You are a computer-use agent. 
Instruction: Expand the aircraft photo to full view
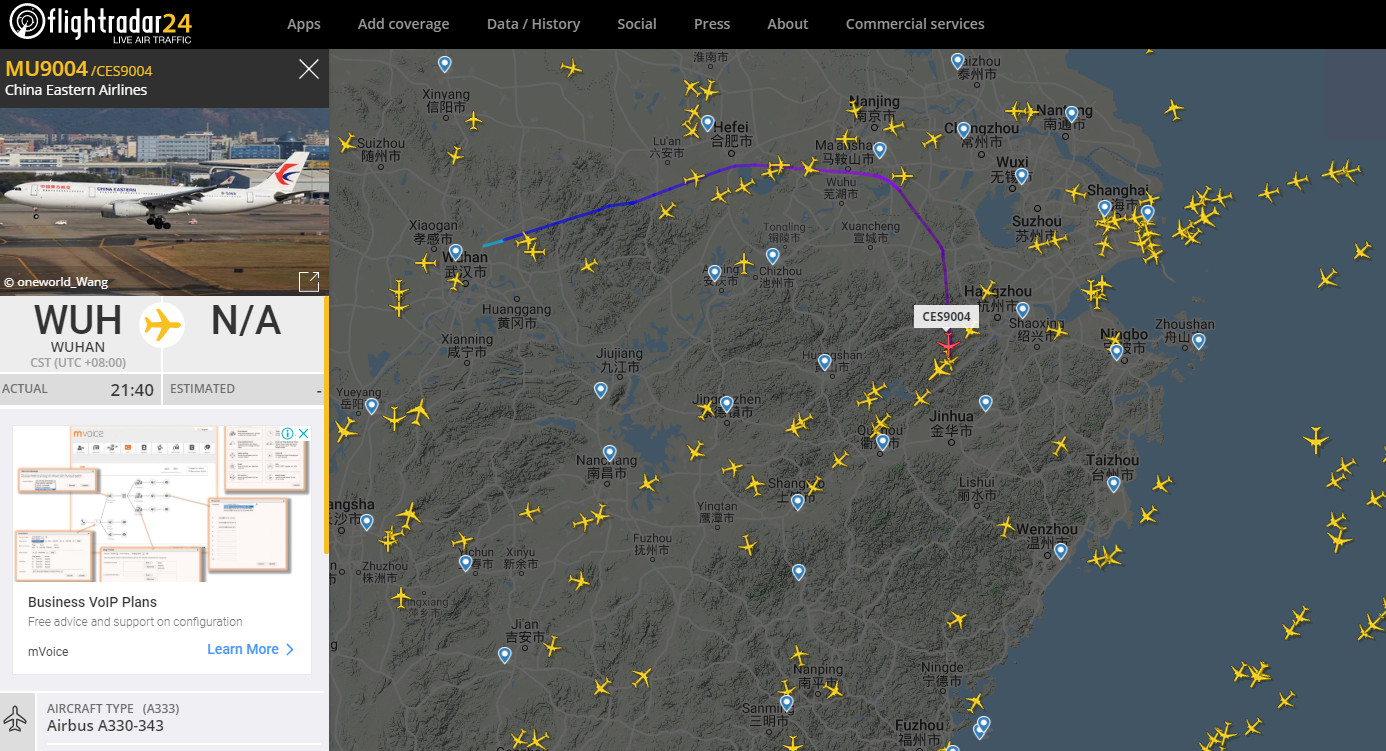point(309,281)
